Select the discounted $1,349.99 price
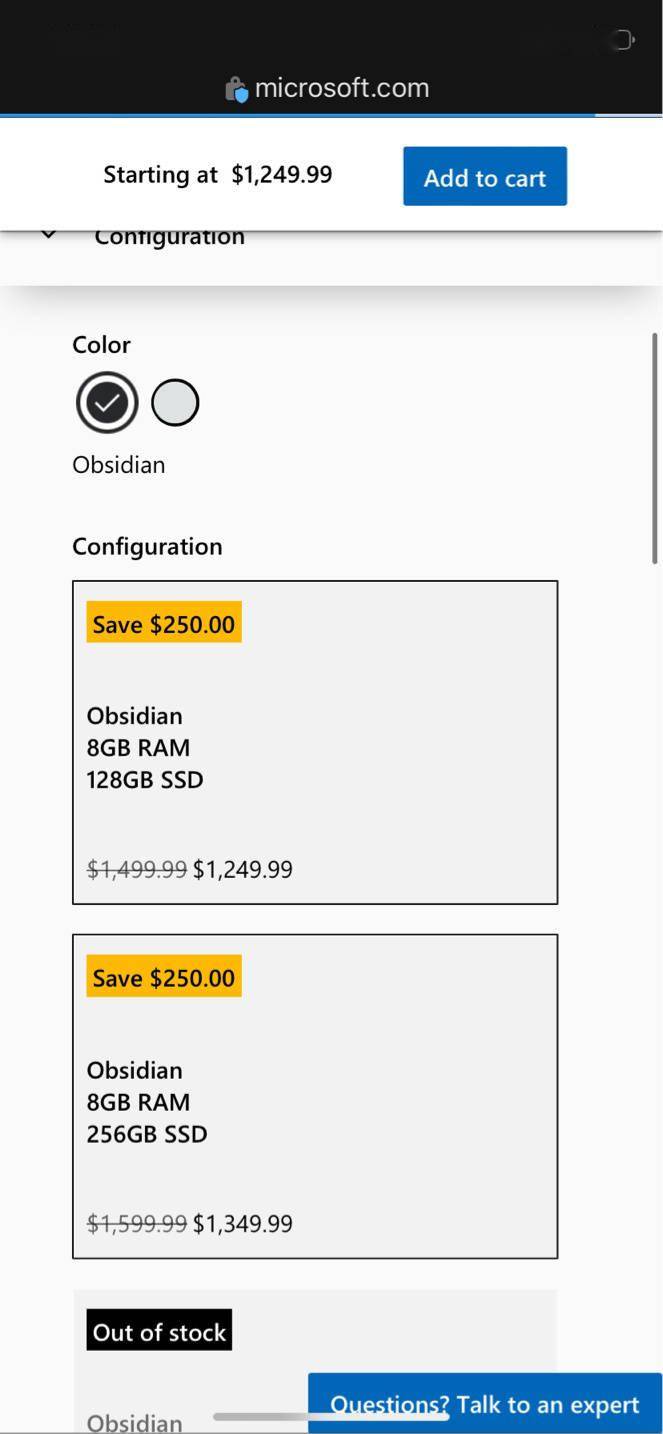 pos(242,1223)
